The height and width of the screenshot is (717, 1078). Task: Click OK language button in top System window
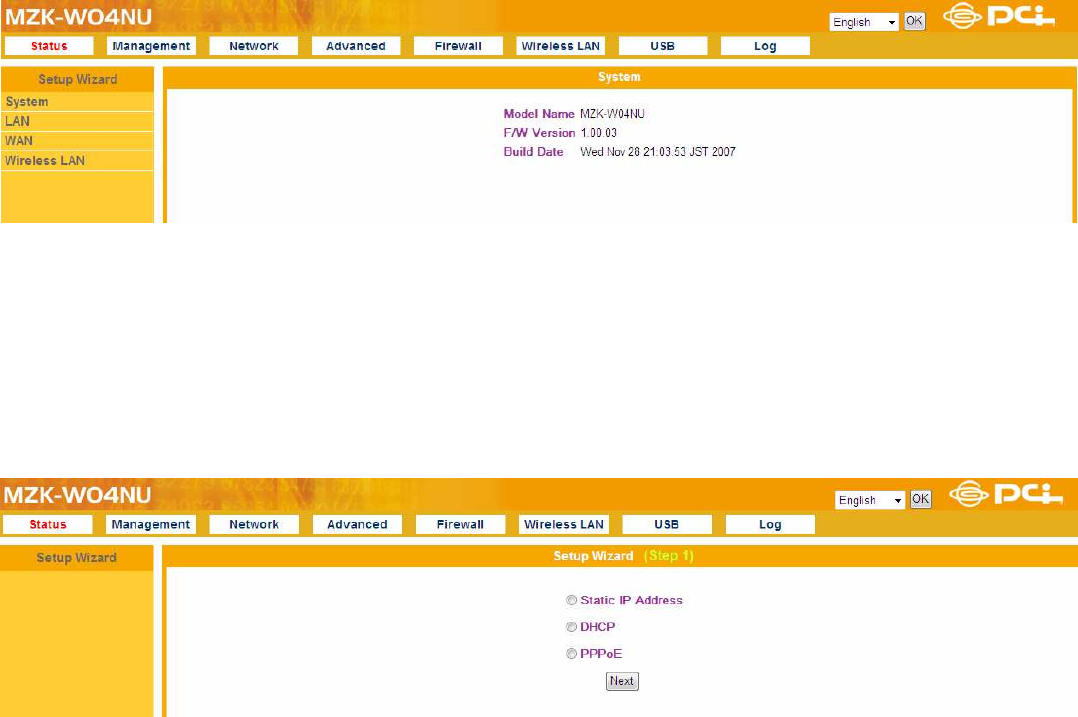[x=914, y=21]
